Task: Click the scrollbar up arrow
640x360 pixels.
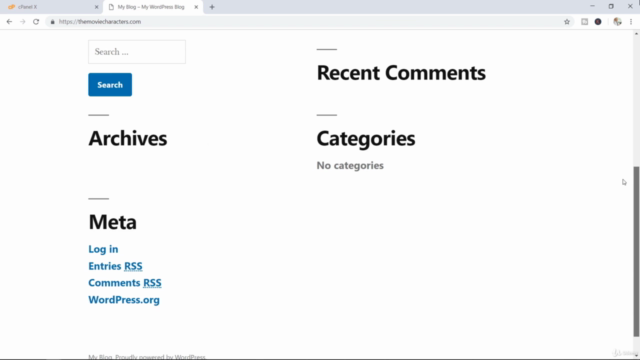Action: coord(636,33)
